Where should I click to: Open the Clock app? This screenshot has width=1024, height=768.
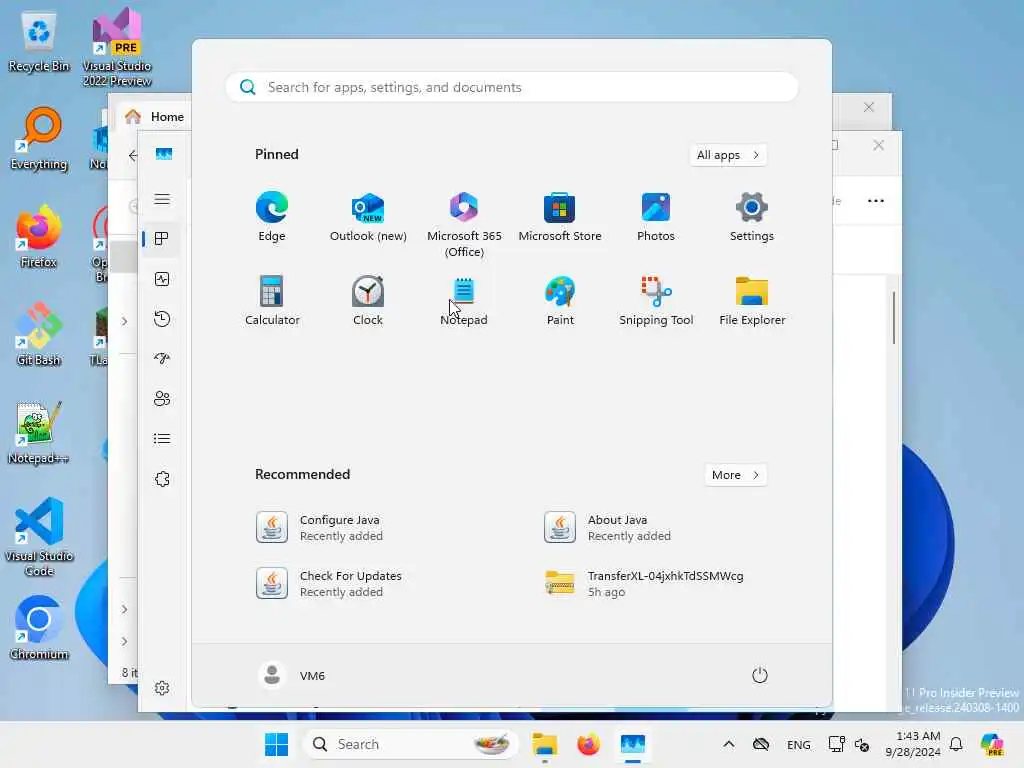point(368,300)
